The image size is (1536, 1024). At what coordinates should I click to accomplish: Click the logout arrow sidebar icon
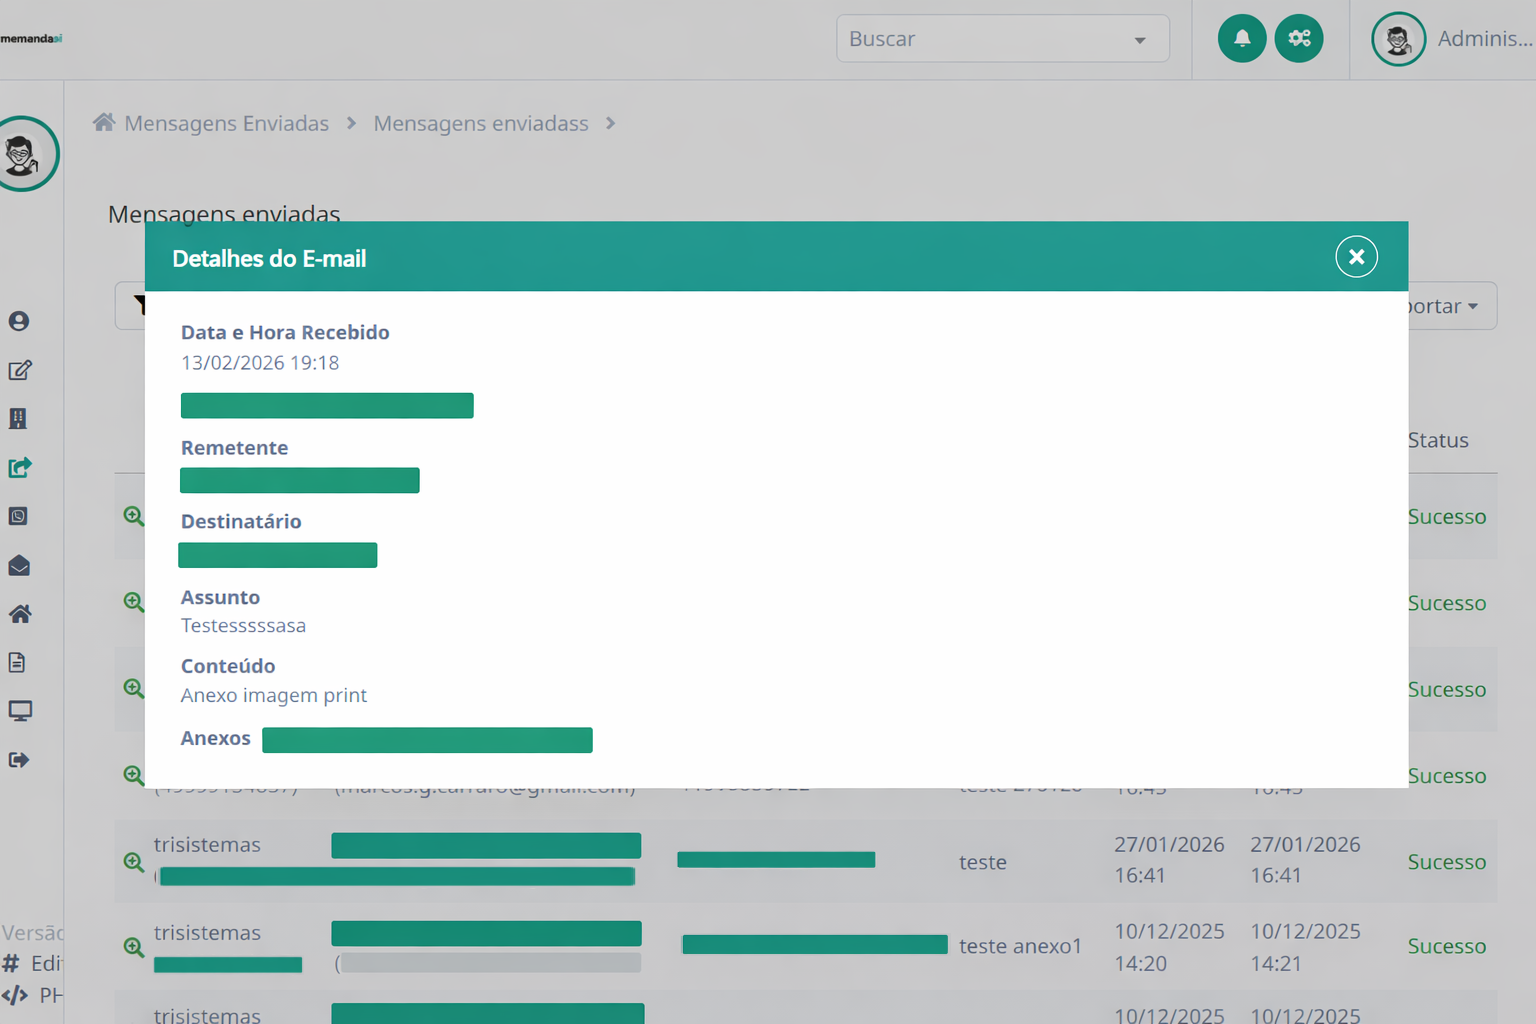click(x=19, y=760)
